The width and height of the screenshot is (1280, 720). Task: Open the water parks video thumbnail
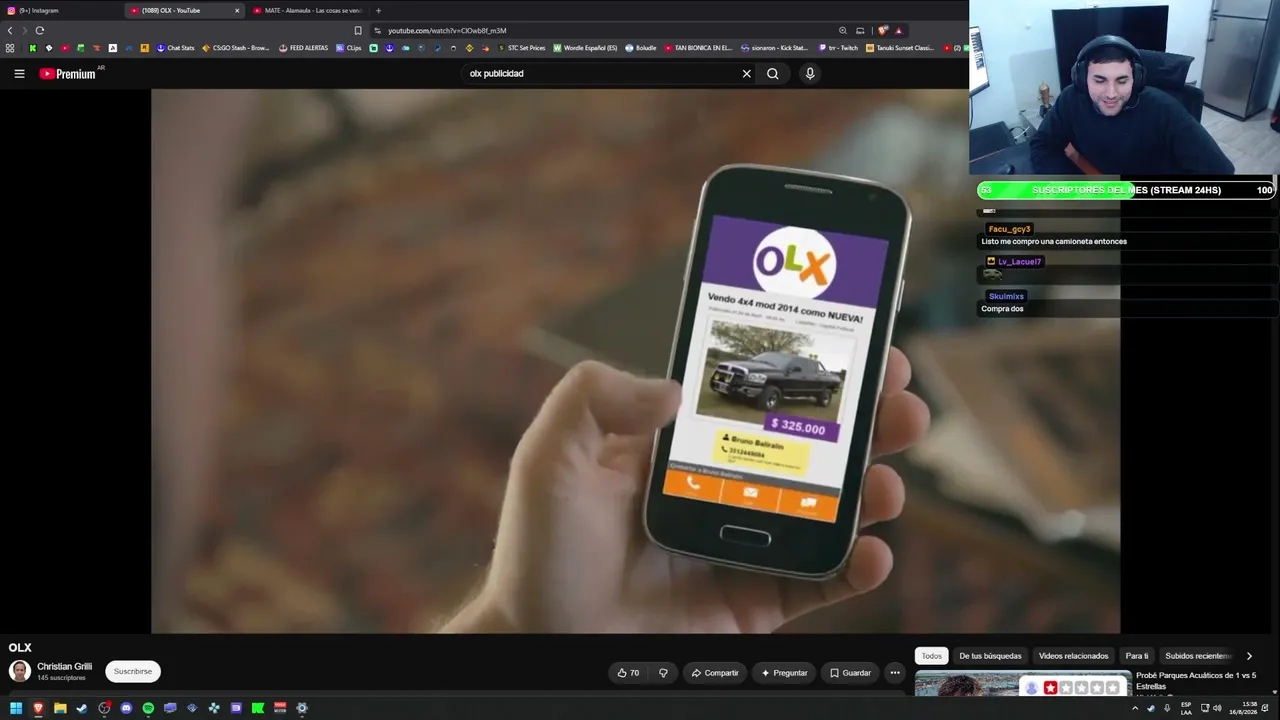(1022, 684)
